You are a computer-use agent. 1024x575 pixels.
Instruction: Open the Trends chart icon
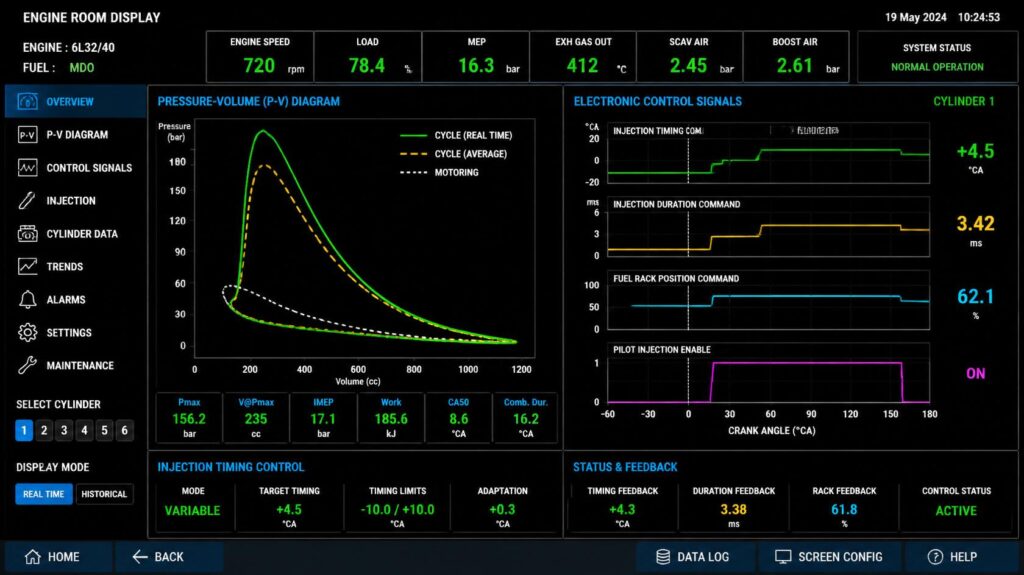(x=27, y=267)
